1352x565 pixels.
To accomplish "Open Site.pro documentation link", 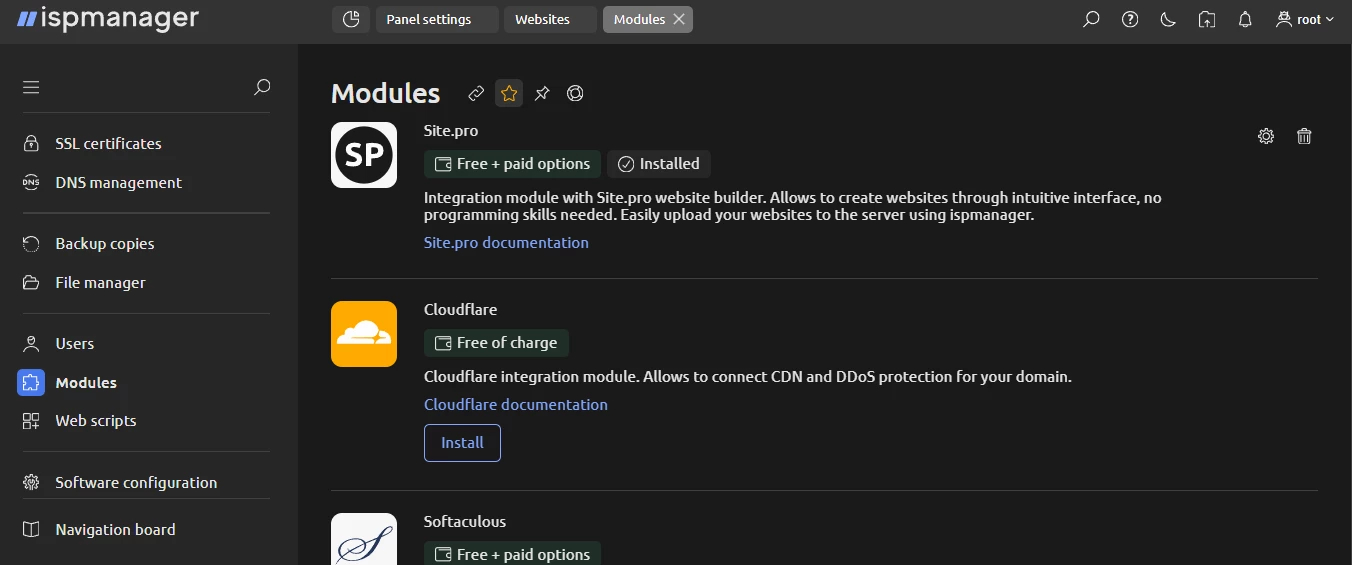I will click(x=506, y=242).
